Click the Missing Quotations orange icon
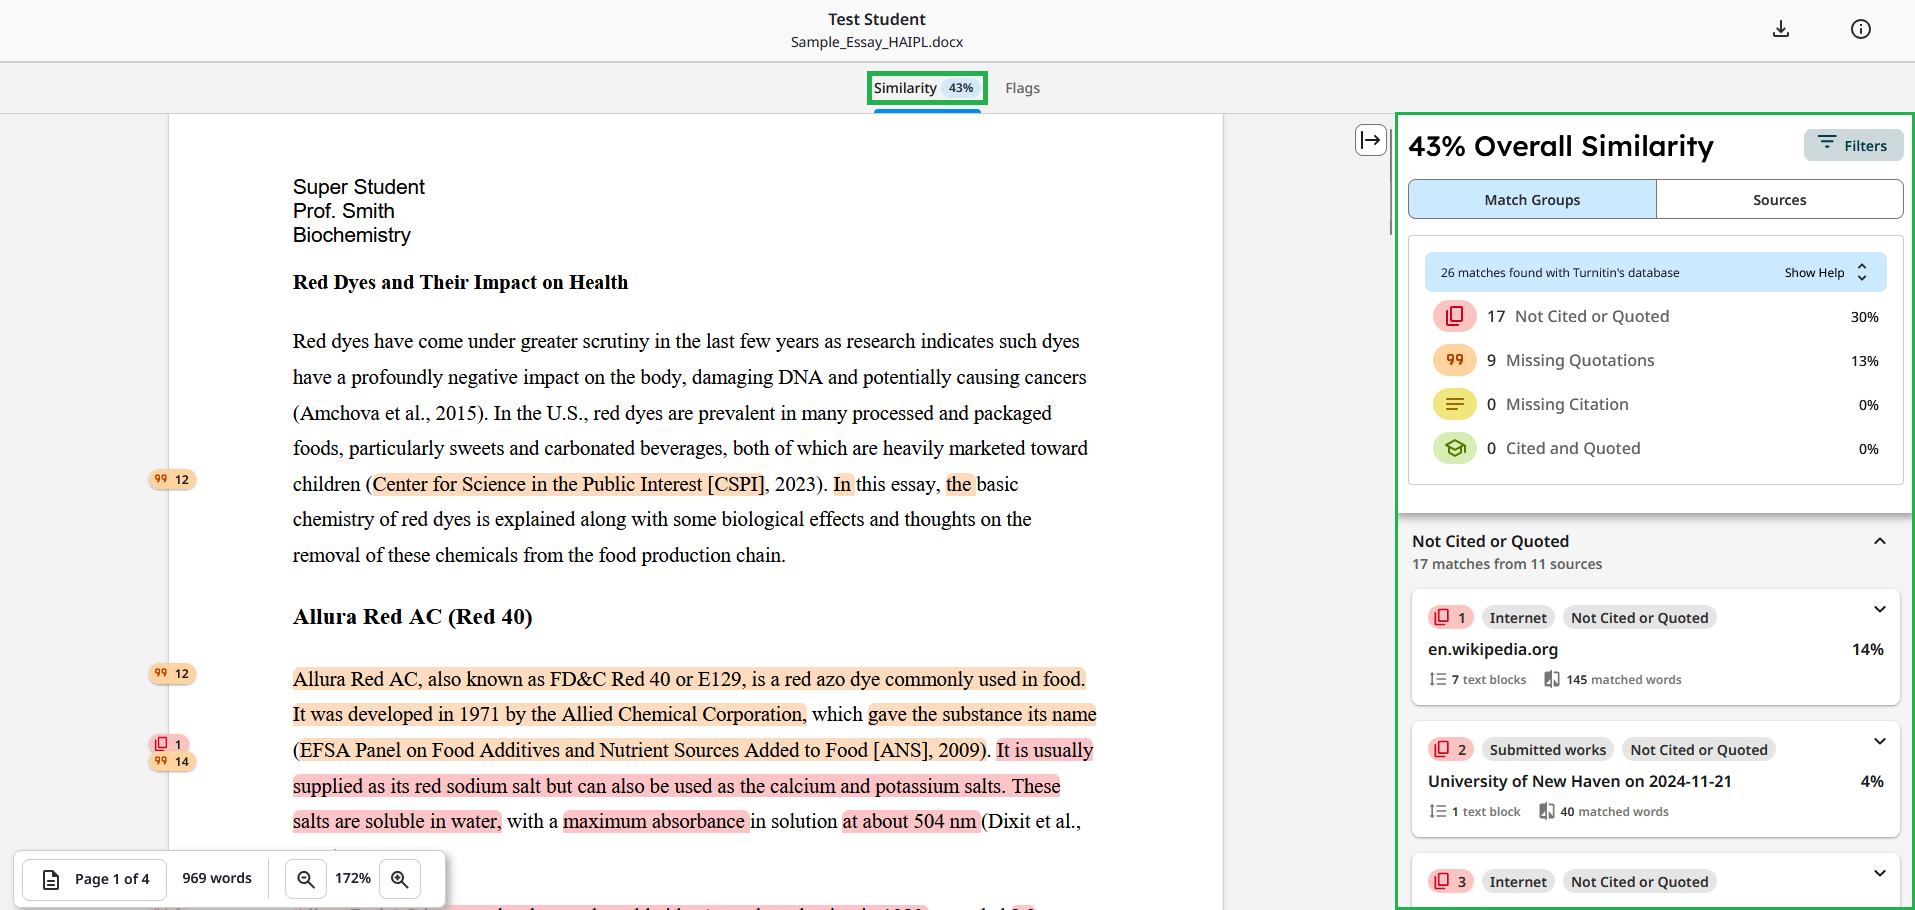The width and height of the screenshot is (1915, 910). [1455, 360]
